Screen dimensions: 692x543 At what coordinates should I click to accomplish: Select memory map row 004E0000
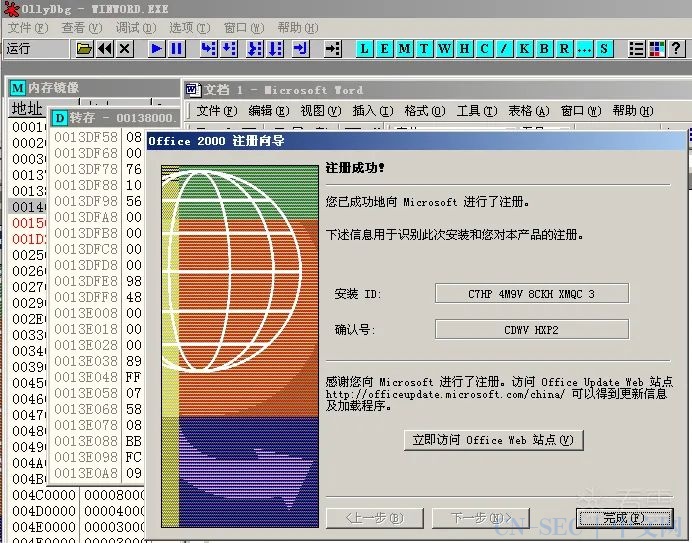[x=78, y=527]
